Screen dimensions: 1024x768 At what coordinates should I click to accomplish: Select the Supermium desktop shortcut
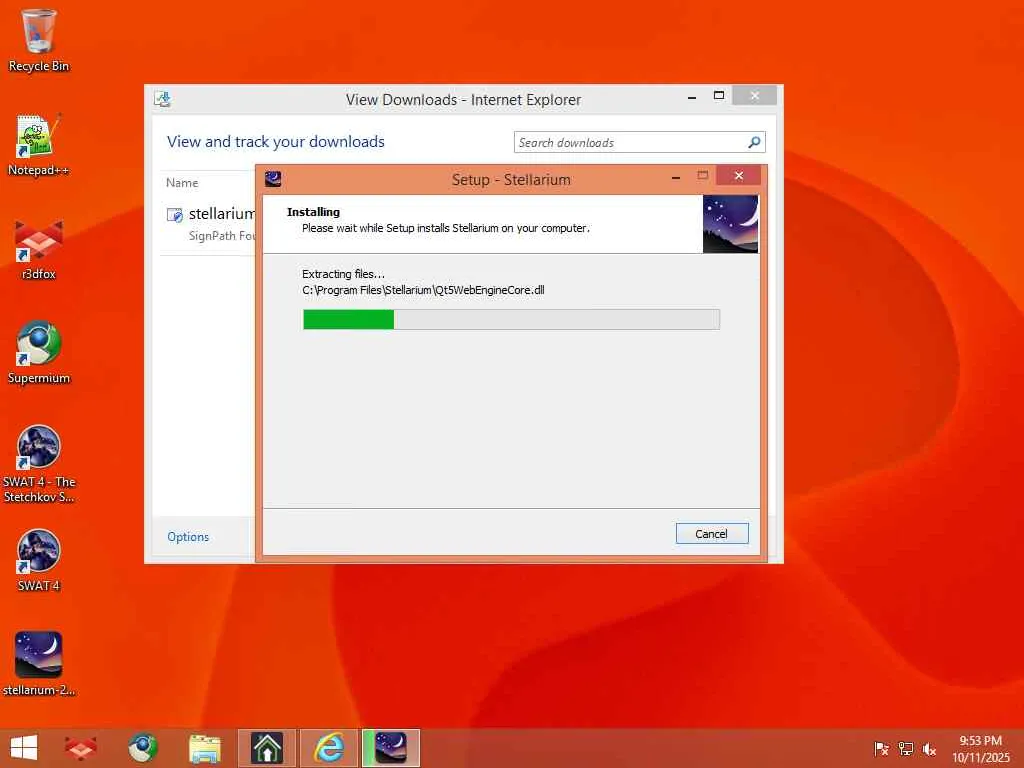click(x=39, y=353)
